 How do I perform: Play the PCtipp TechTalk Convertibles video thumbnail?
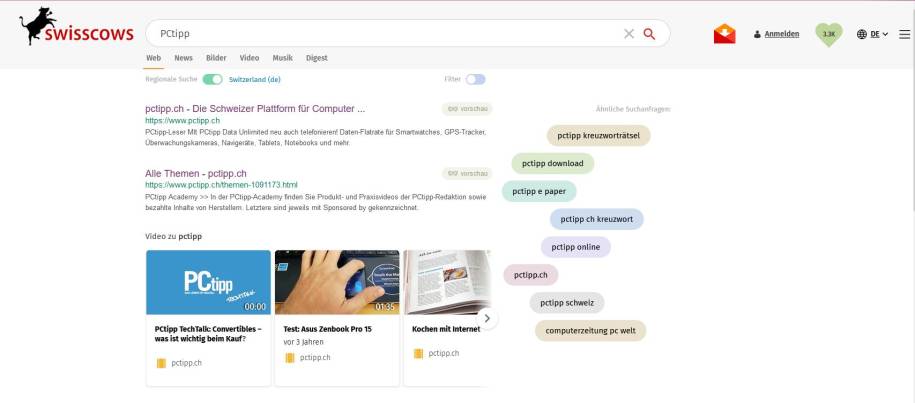coord(208,282)
